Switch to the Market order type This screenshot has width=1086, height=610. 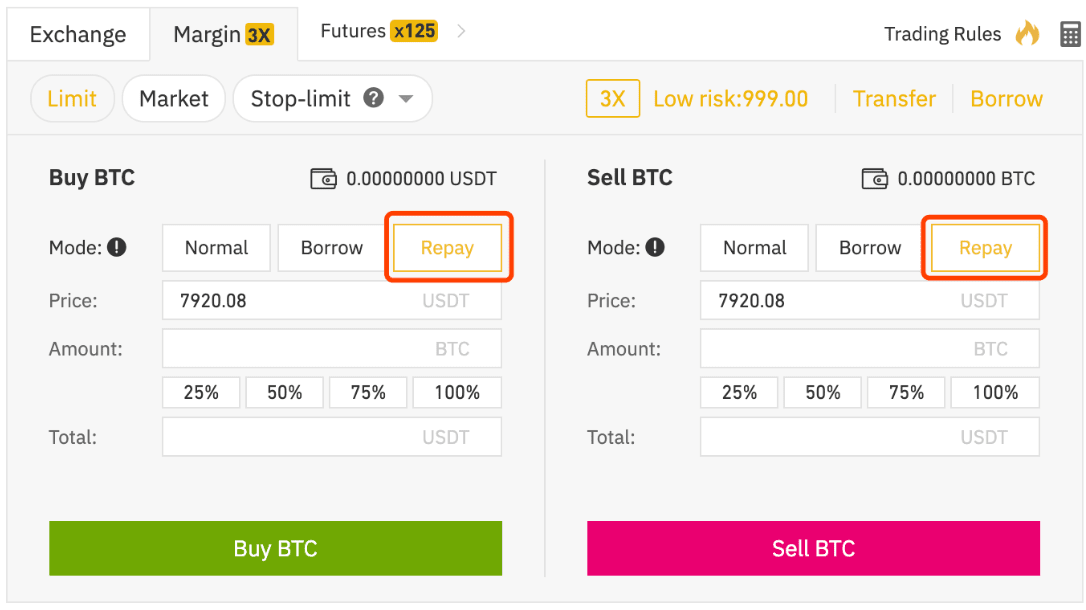(x=173, y=98)
